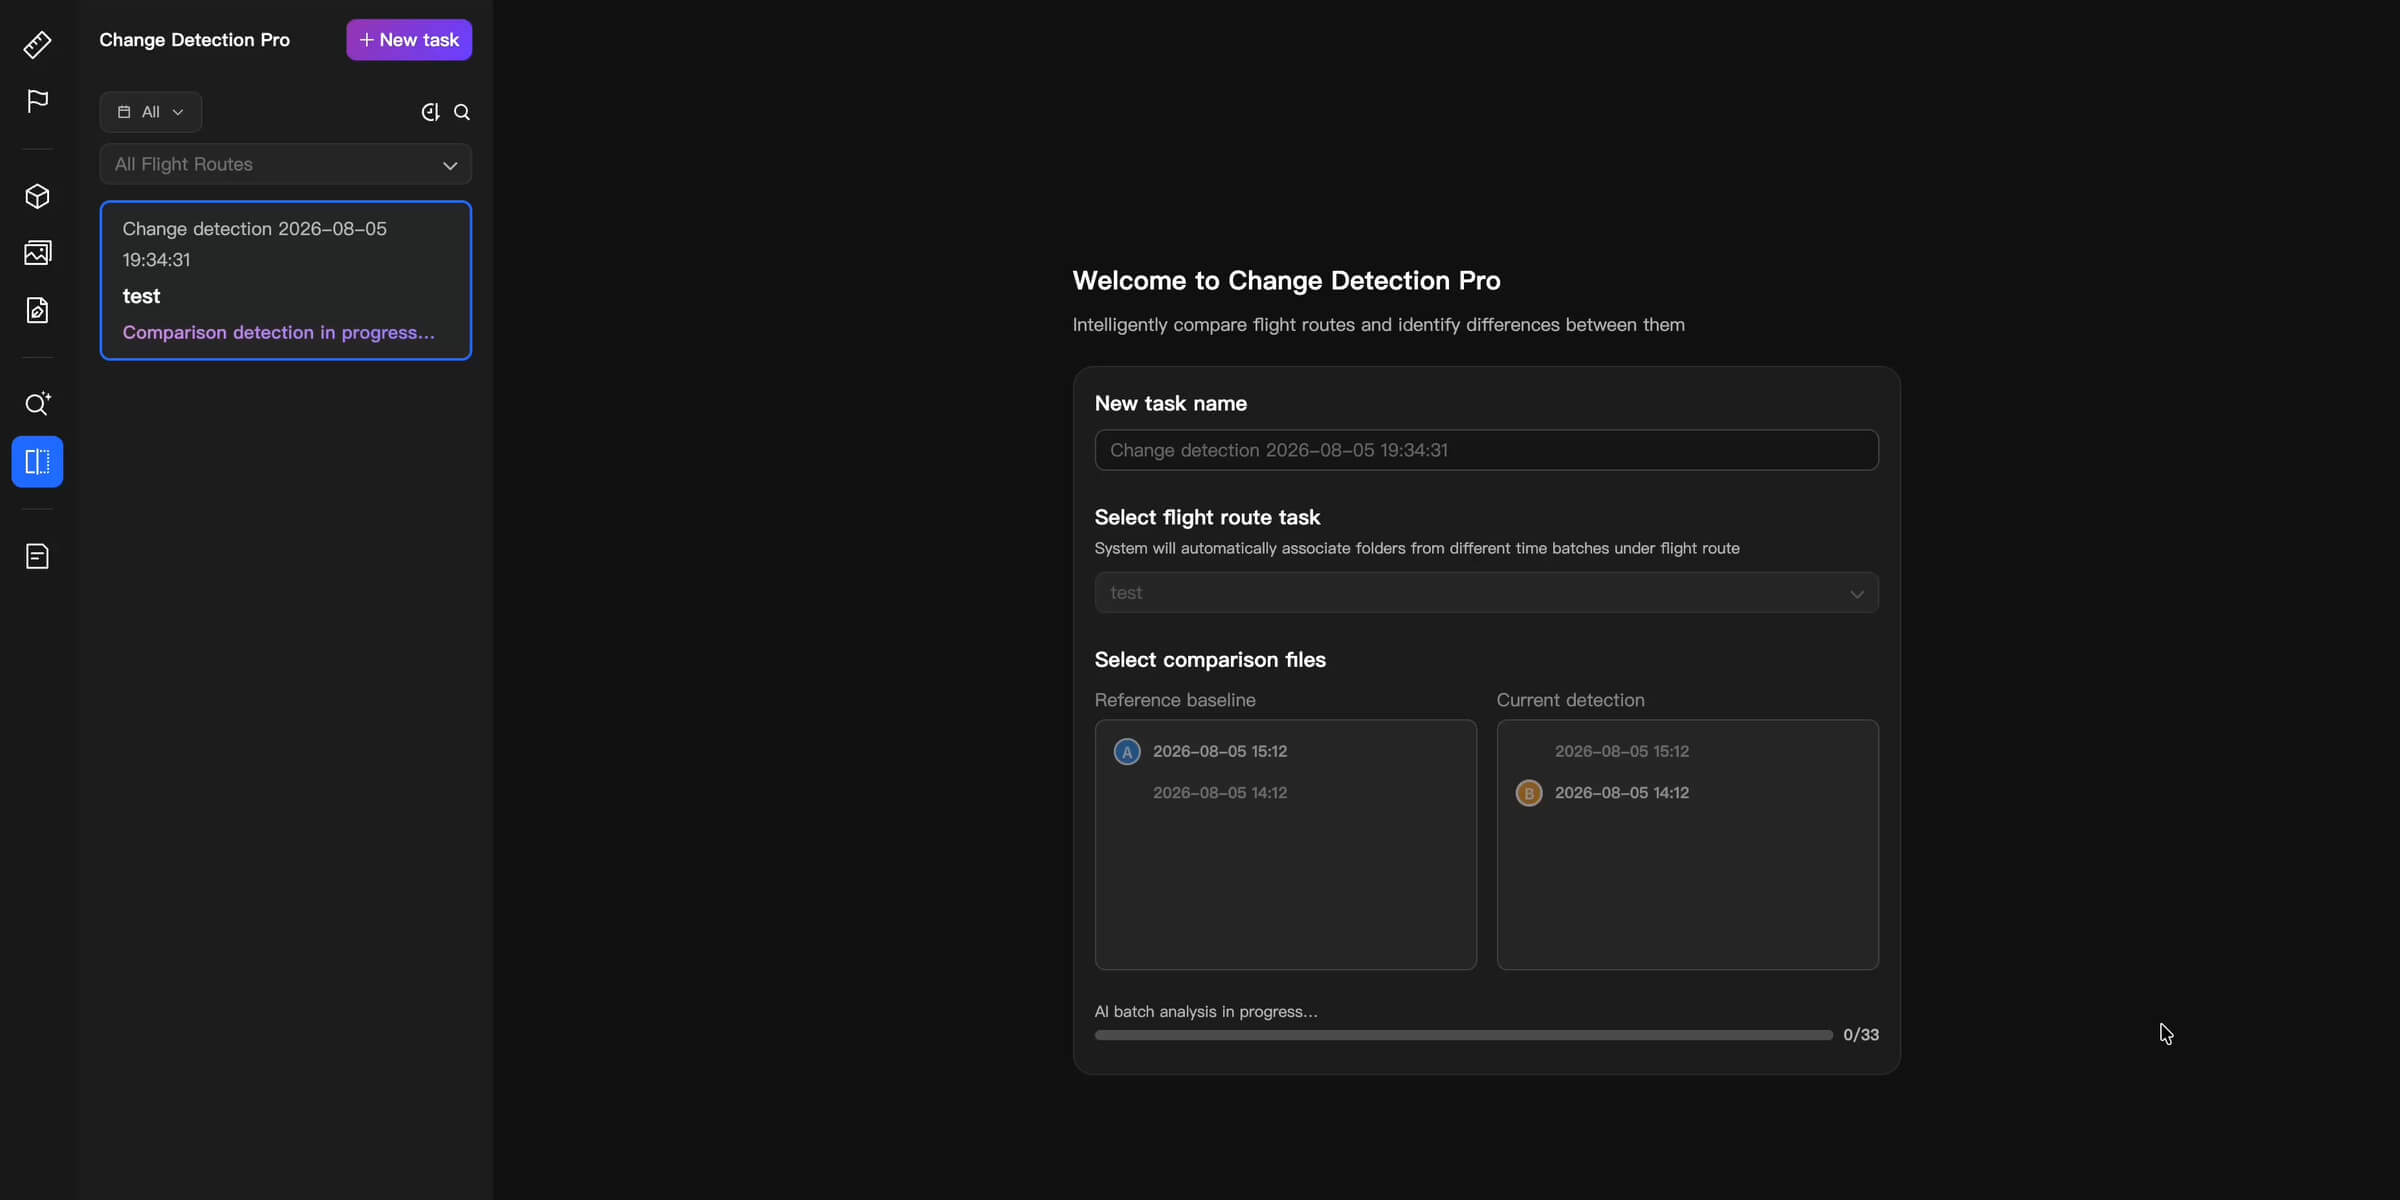Open the report document icon in sidebar
This screenshot has width=2400, height=1200.
tap(37, 556)
